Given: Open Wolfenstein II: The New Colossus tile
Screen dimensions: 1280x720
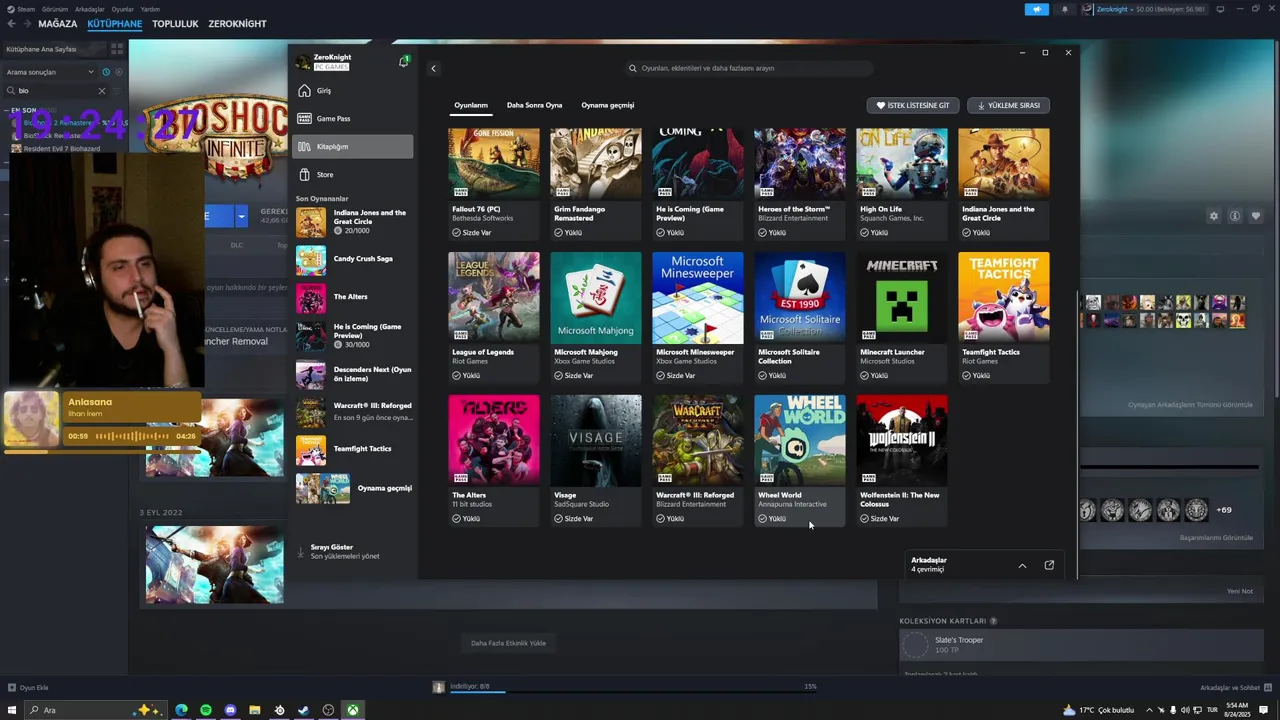Looking at the screenshot, I should coord(902,460).
